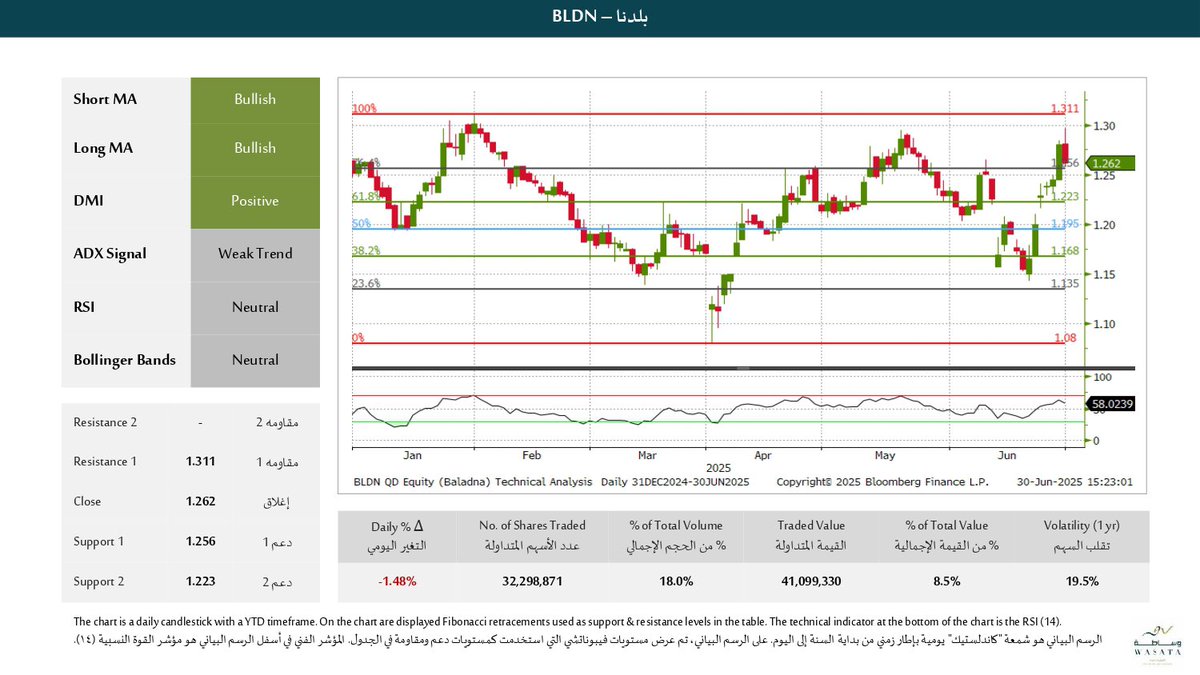Image resolution: width=1200 pixels, height=675 pixels.
Task: Click the green 1.262 last price tag
Action: click(1111, 163)
